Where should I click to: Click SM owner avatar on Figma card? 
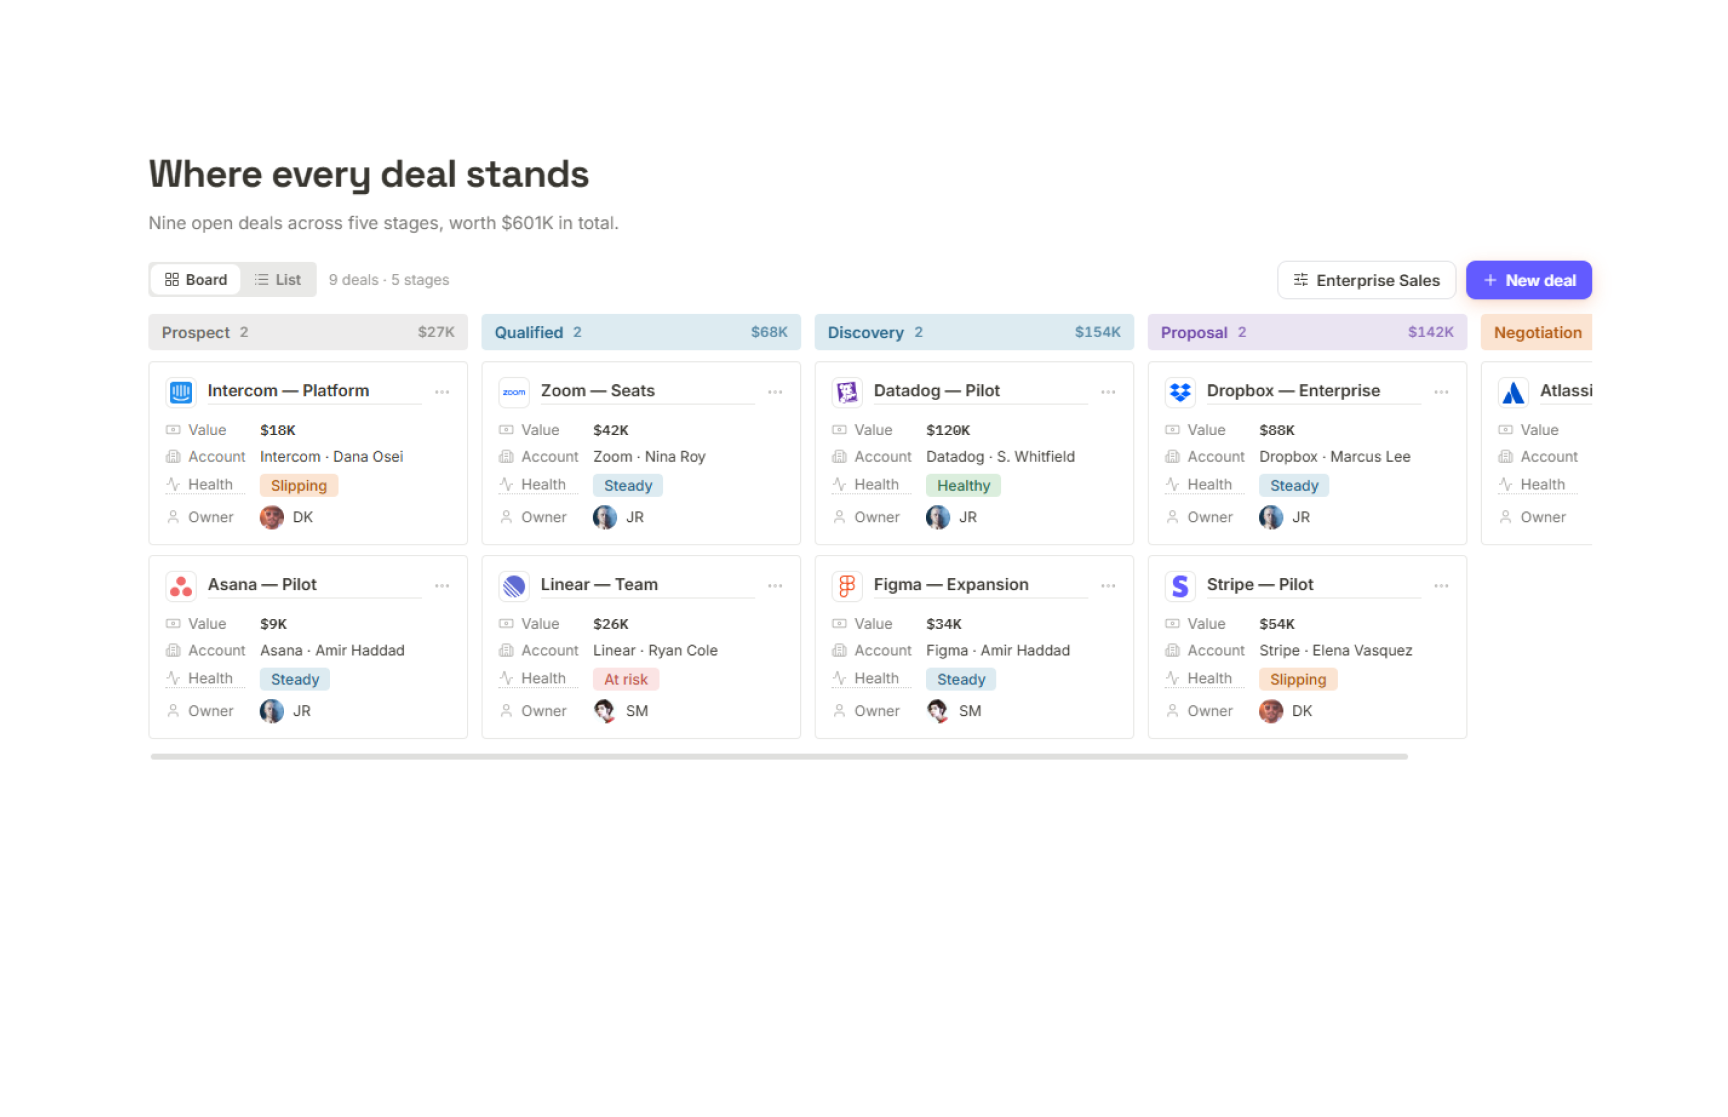(937, 711)
